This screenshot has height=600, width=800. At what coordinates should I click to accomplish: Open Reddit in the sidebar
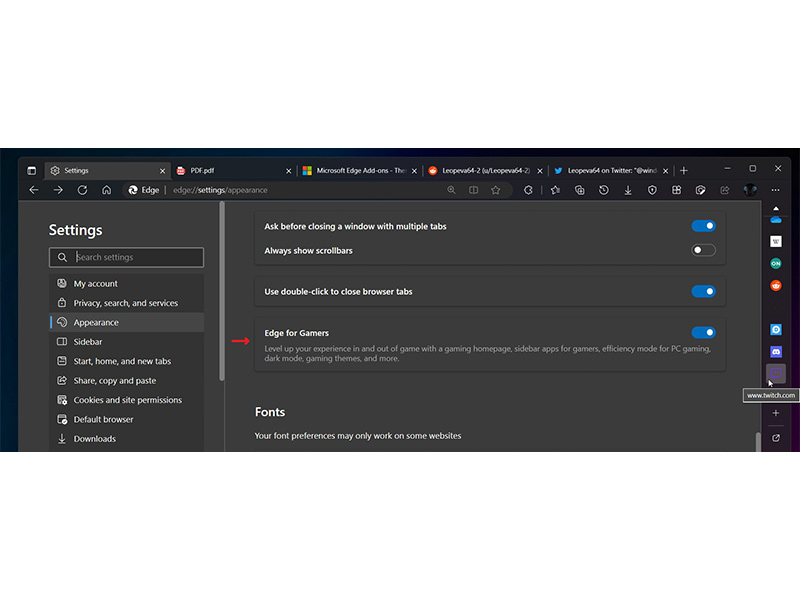(x=776, y=285)
